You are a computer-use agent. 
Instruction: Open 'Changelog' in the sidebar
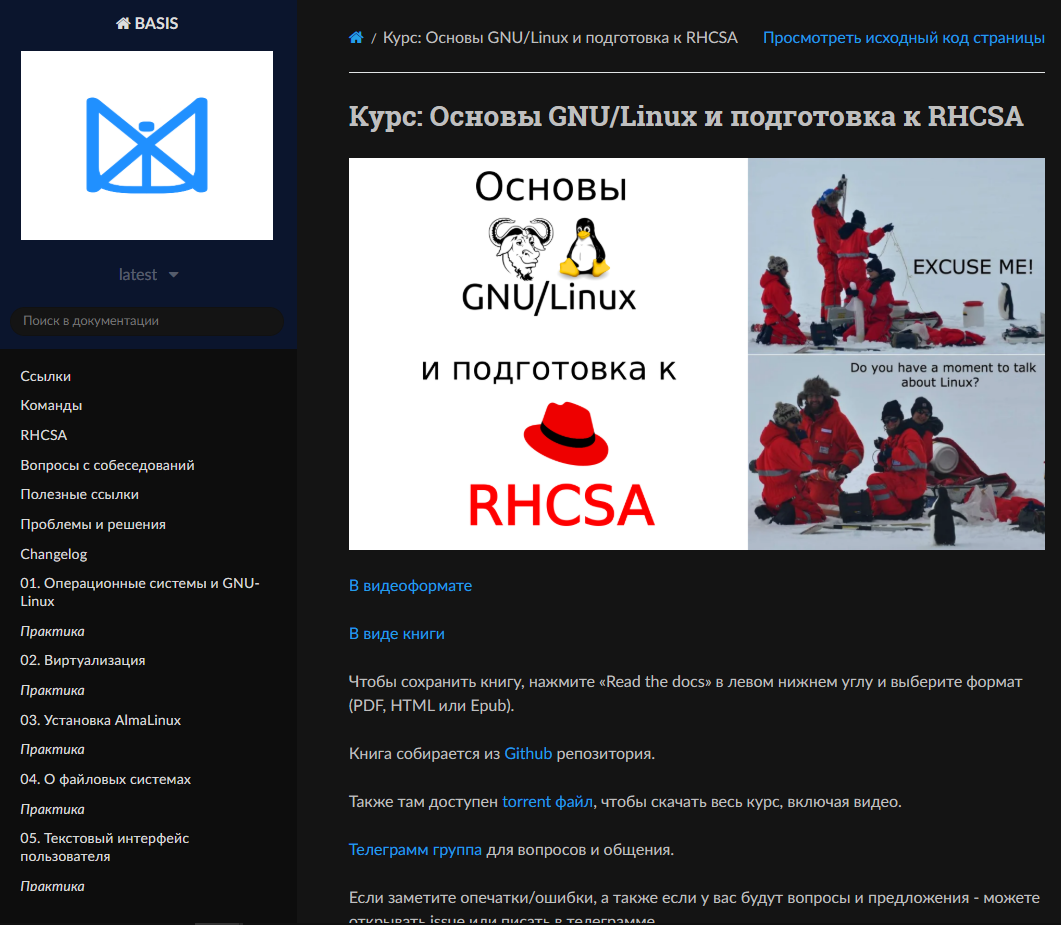coord(54,554)
